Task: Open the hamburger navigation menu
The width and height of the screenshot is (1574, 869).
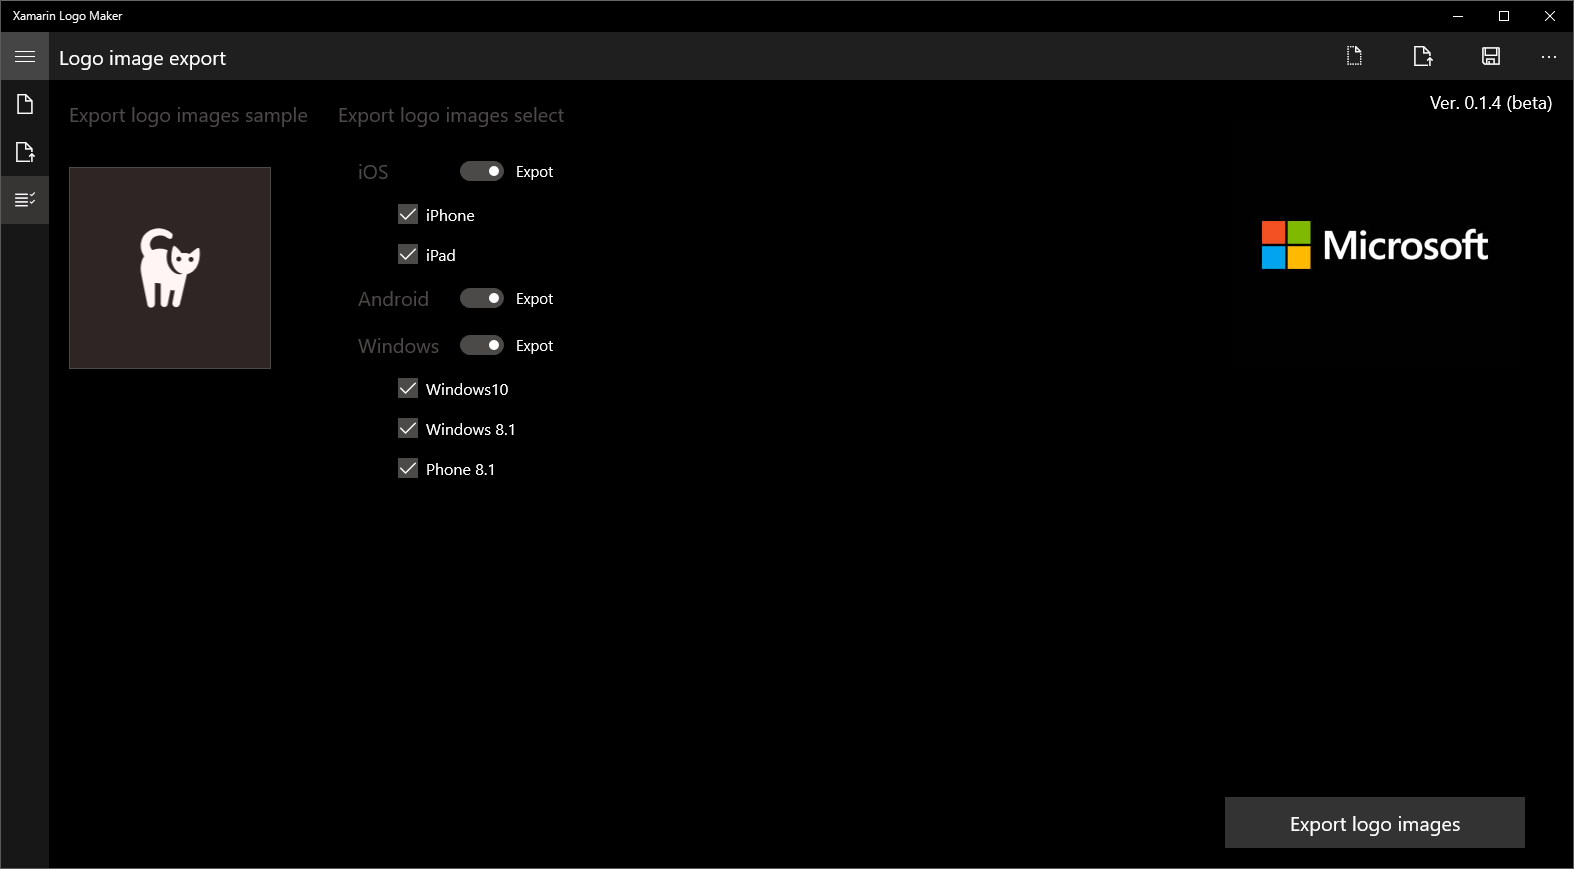Action: pos(25,57)
